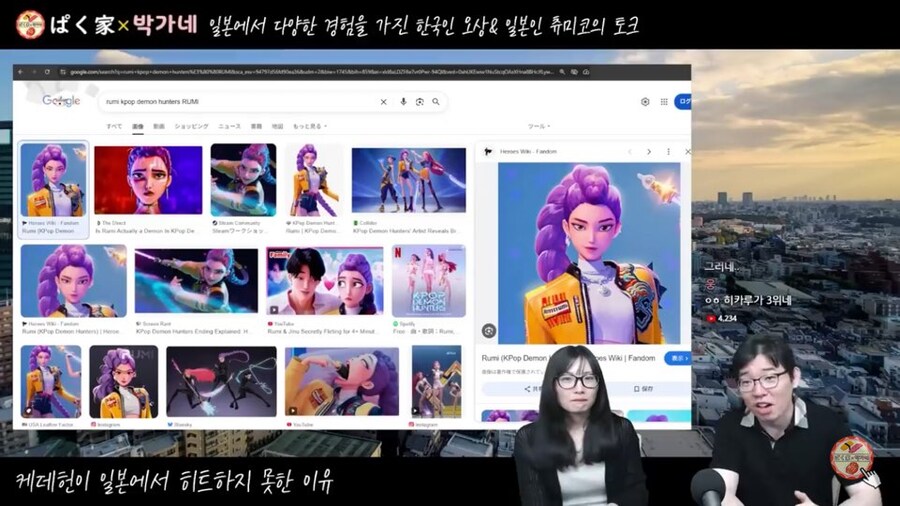Viewport: 900px width, 506px height.
Task: Open the Google quick settings gear
Action: [x=645, y=102]
